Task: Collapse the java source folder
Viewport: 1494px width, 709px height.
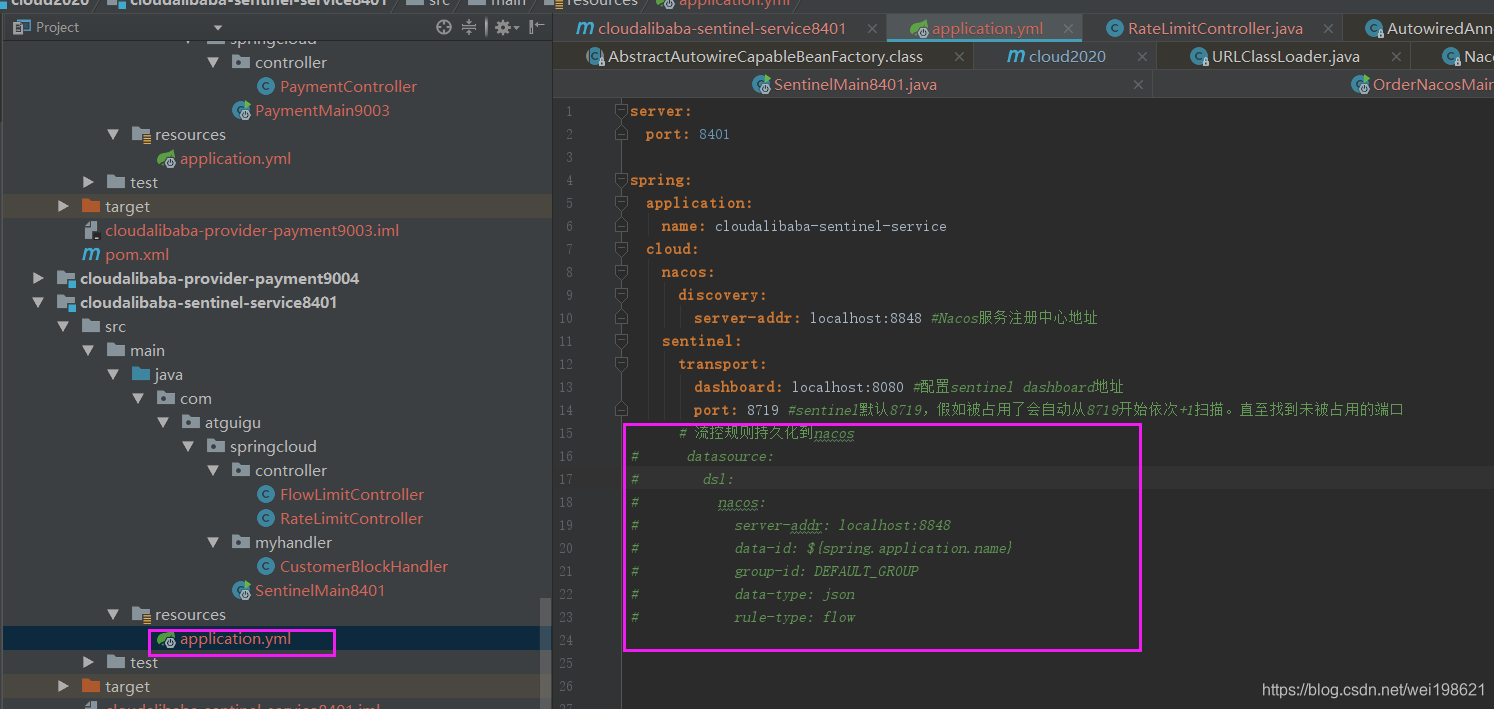Action: [113, 374]
